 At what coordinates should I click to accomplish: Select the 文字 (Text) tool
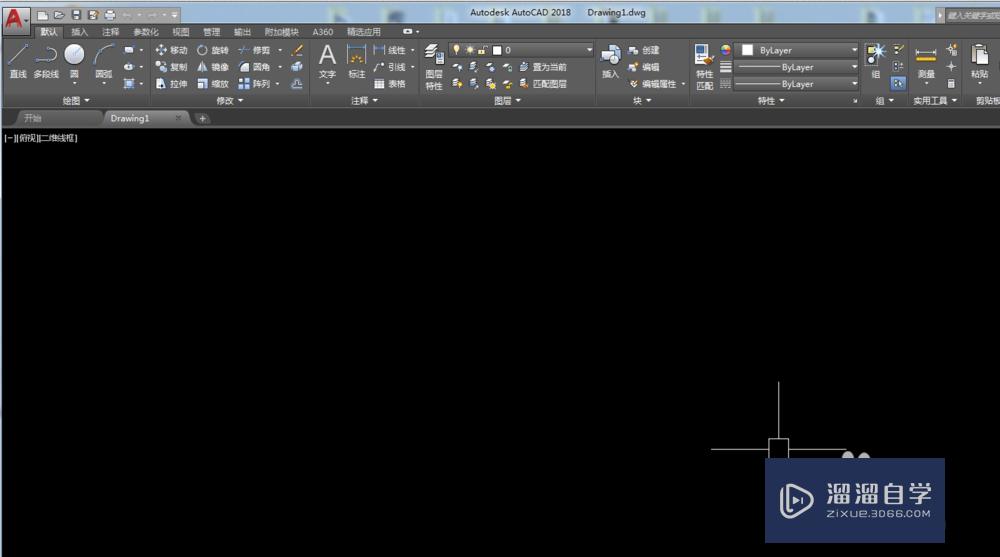[x=327, y=63]
